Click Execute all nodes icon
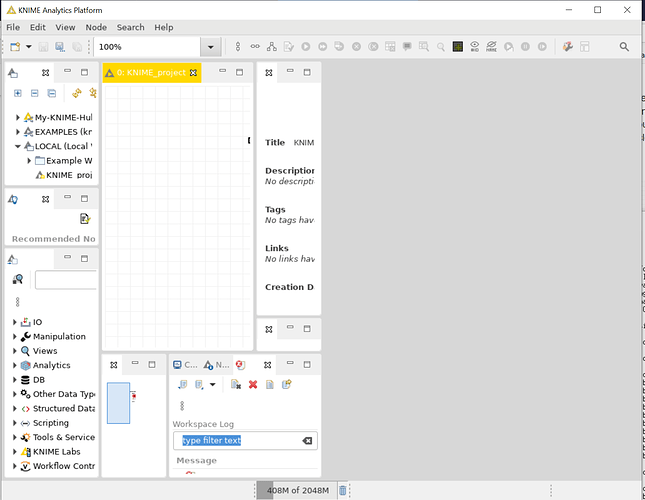Screen dimensions: 645x500 click(322, 46)
